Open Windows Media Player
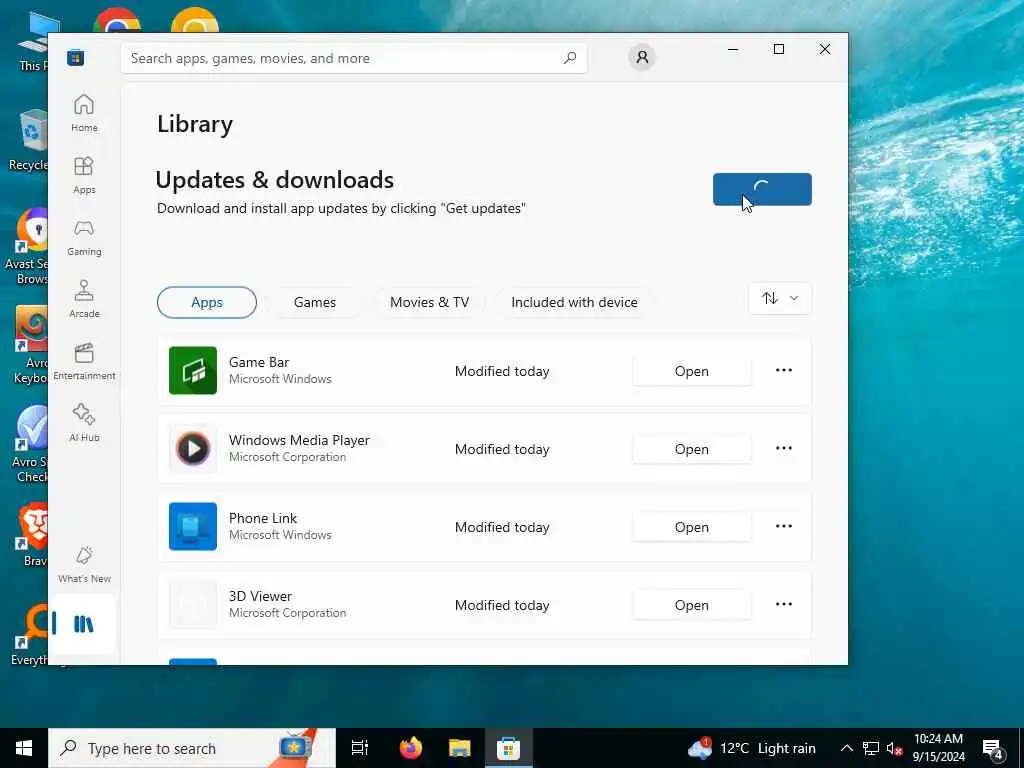This screenshot has height=768, width=1024. point(692,449)
